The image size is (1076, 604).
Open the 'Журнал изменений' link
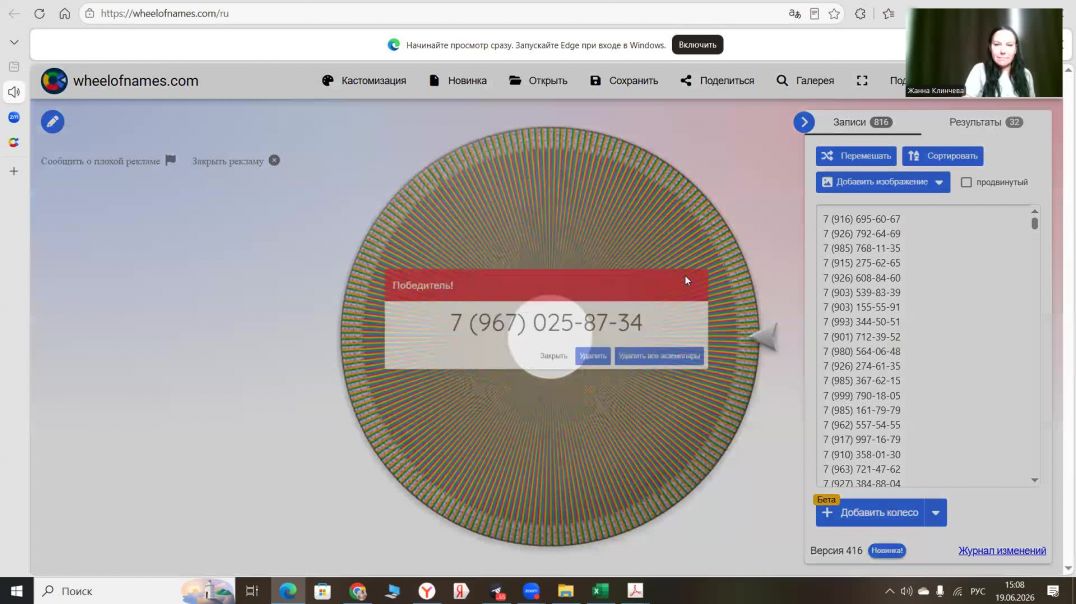click(1002, 551)
